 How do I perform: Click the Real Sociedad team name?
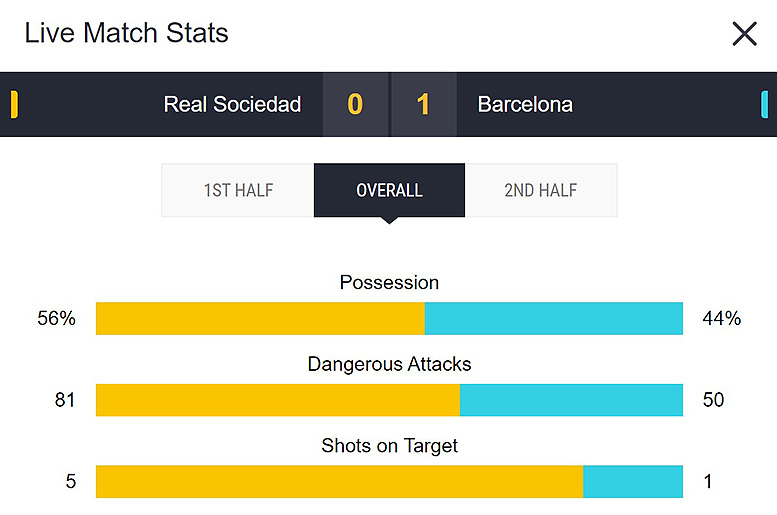pyautogui.click(x=232, y=105)
